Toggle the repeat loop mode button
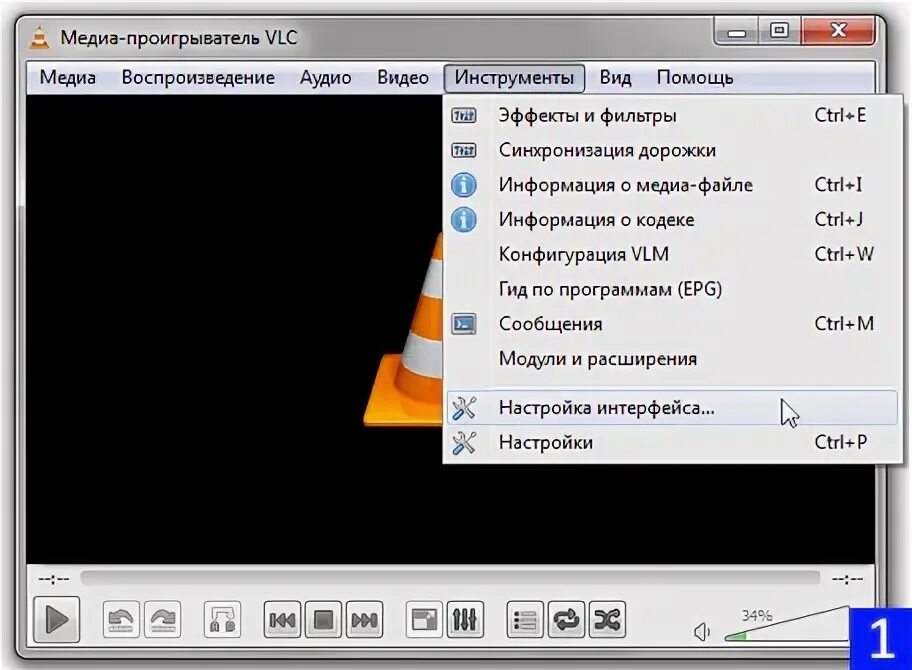 click(566, 620)
